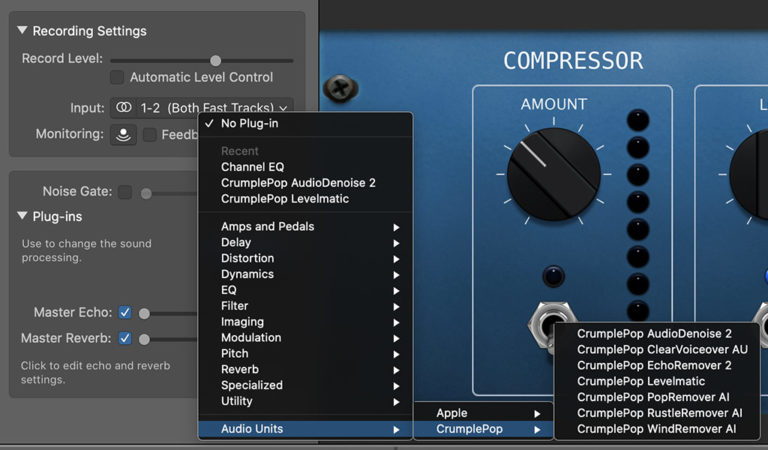This screenshot has height=450, width=768.
Task: Choose No Plug-in option
Action: pos(306,123)
